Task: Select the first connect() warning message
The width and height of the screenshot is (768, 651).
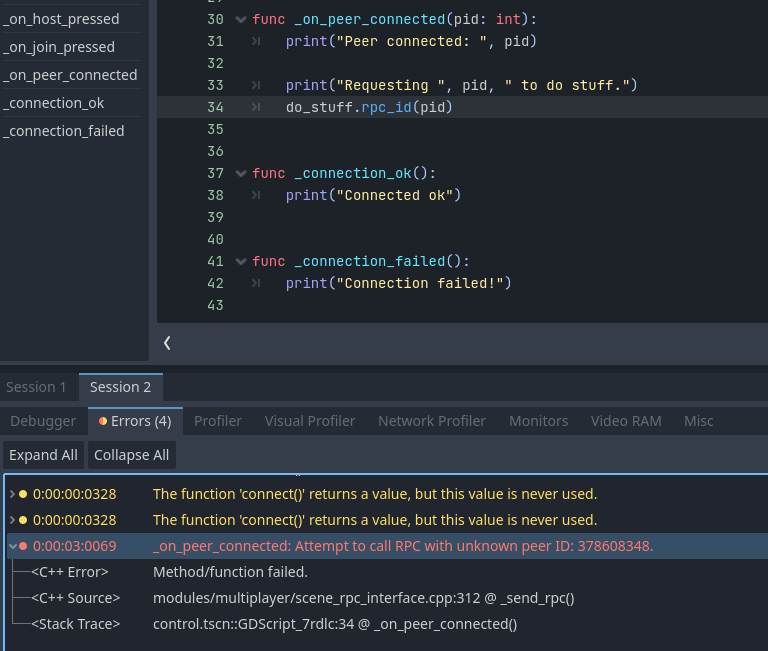Action: point(375,494)
